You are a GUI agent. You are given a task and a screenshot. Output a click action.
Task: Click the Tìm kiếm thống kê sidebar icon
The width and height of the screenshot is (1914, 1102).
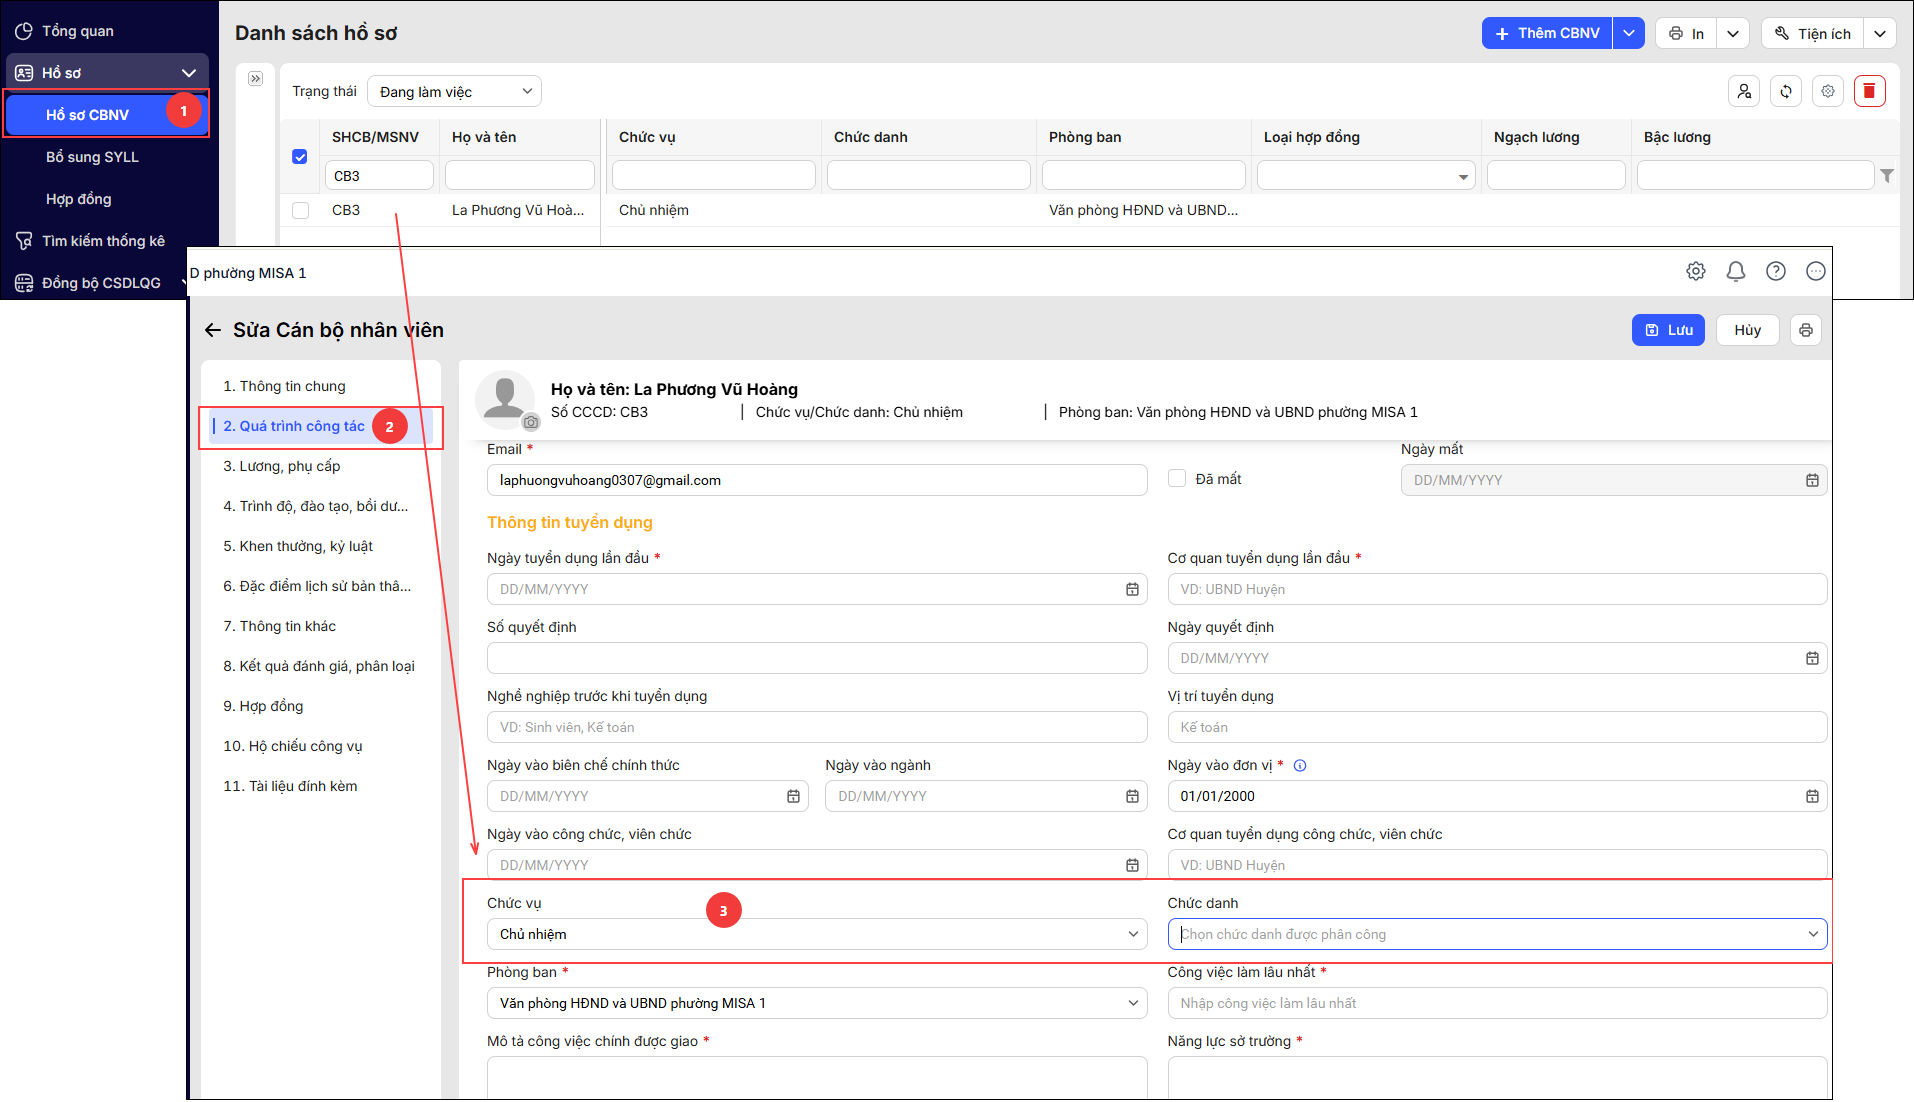click(x=24, y=241)
